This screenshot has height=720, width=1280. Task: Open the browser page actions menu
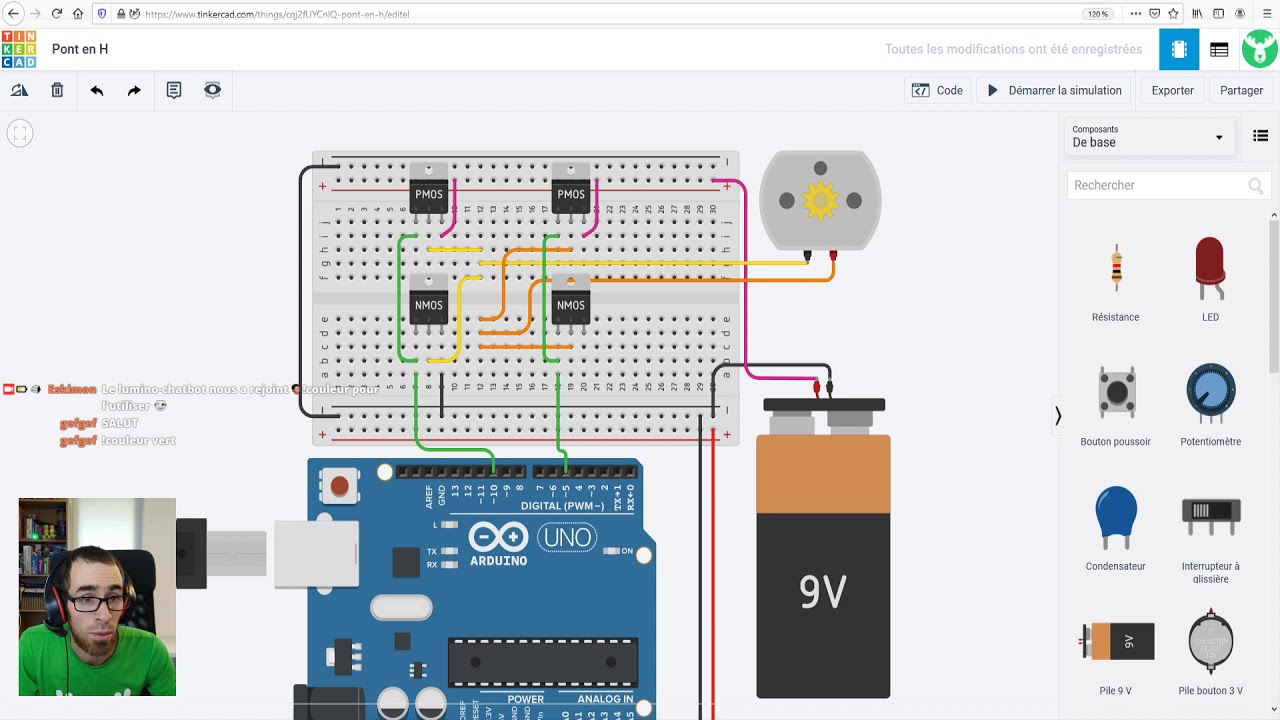1135,14
